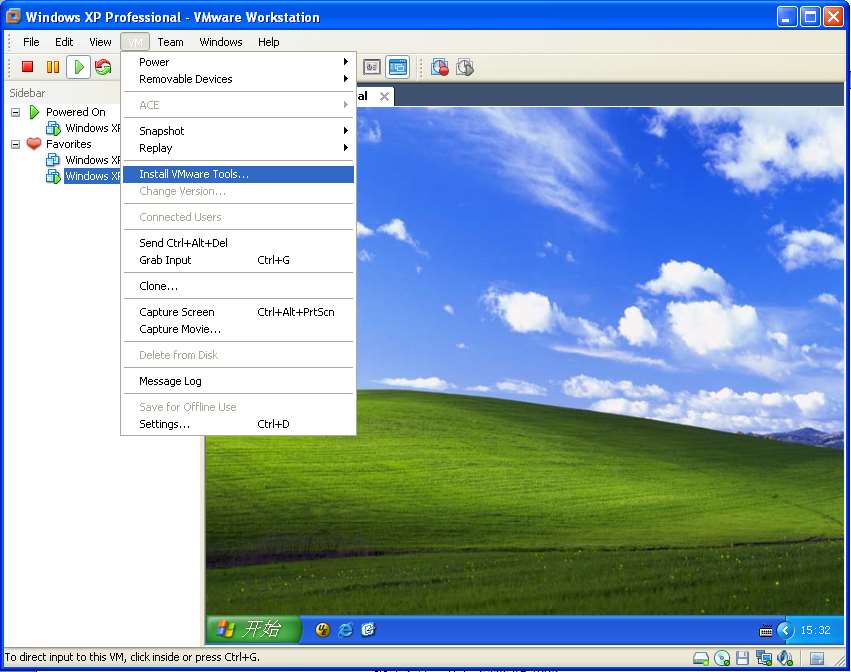Click the floppy drive status bar icon
851x672 pixels.
tap(742, 658)
